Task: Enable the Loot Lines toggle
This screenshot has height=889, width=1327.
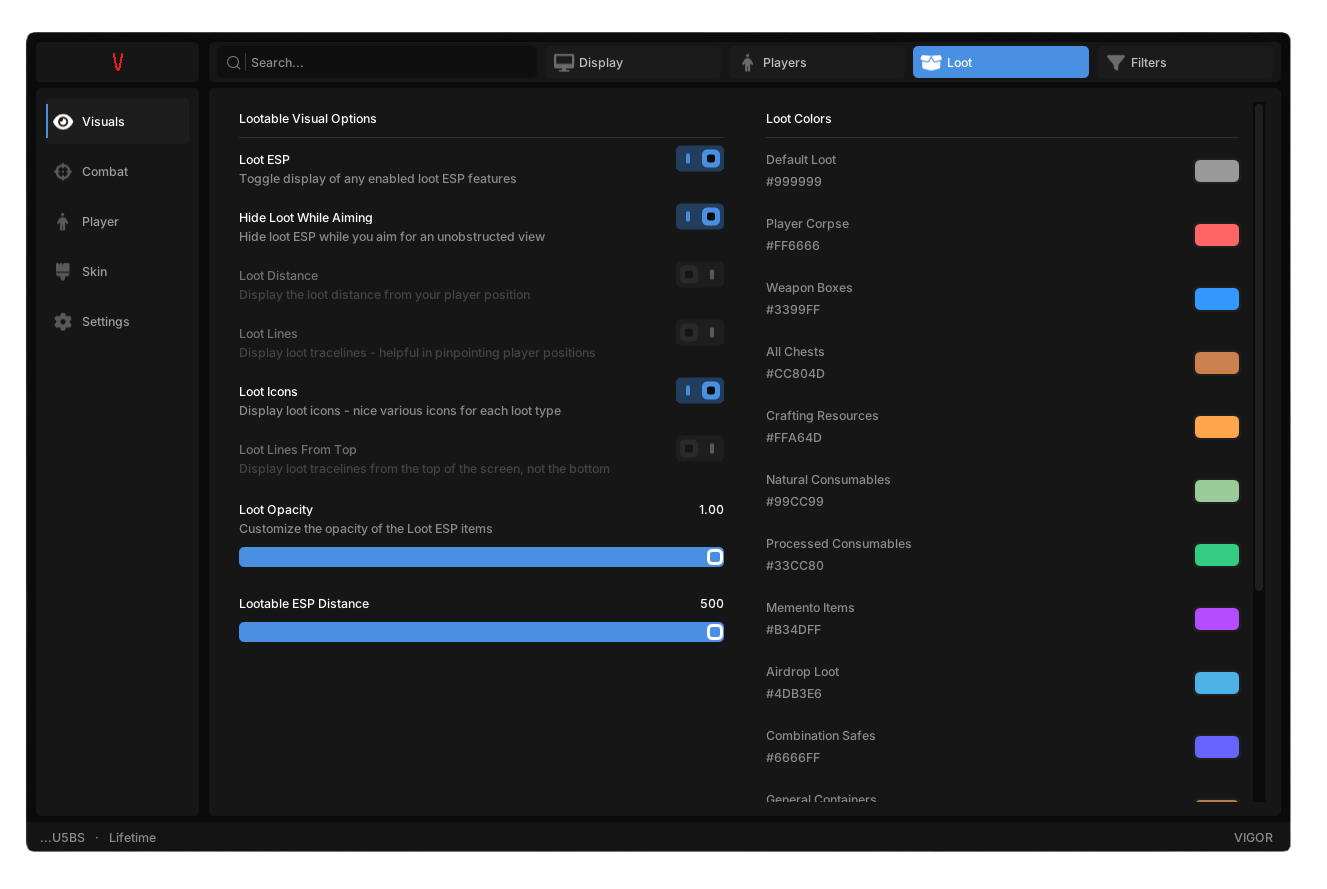Action: click(700, 333)
